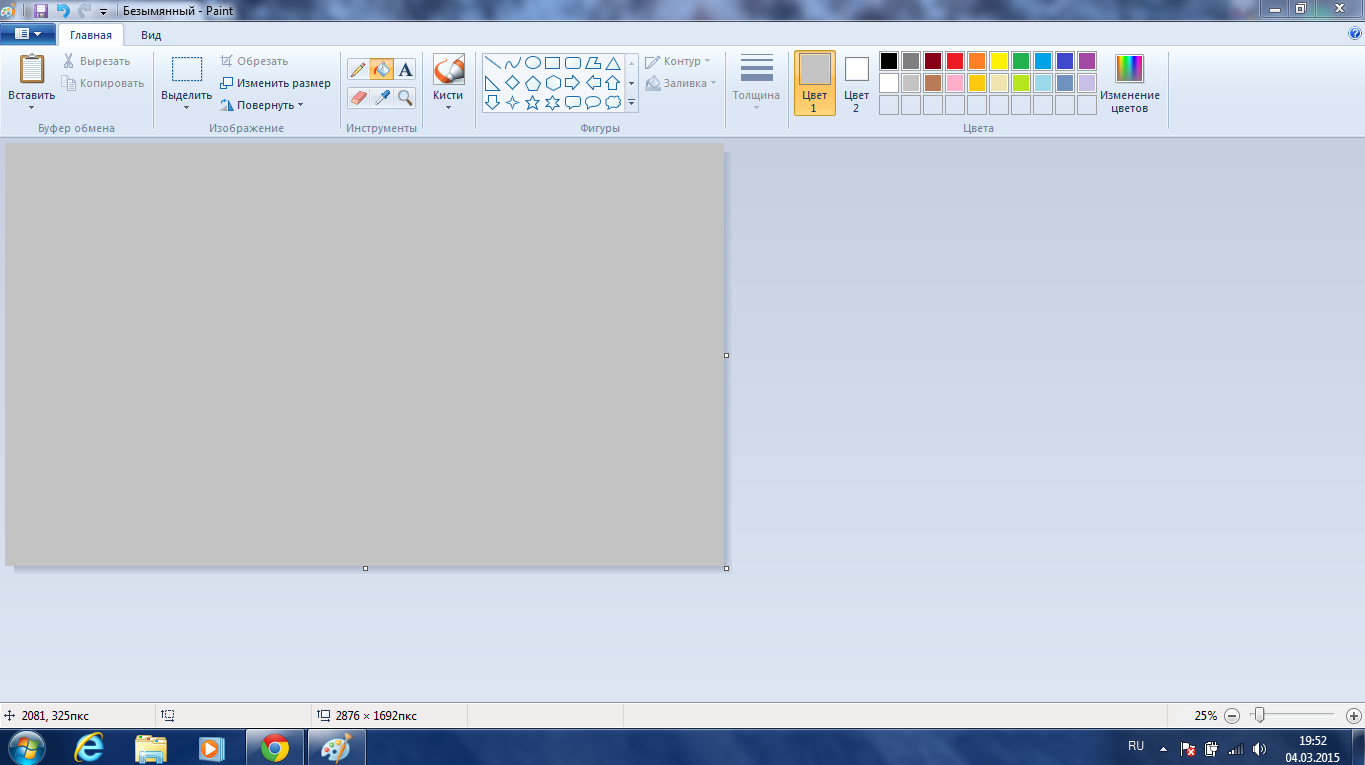The height and width of the screenshot is (765, 1365).
Task: Open the Windows Start menu
Action: tap(27, 748)
